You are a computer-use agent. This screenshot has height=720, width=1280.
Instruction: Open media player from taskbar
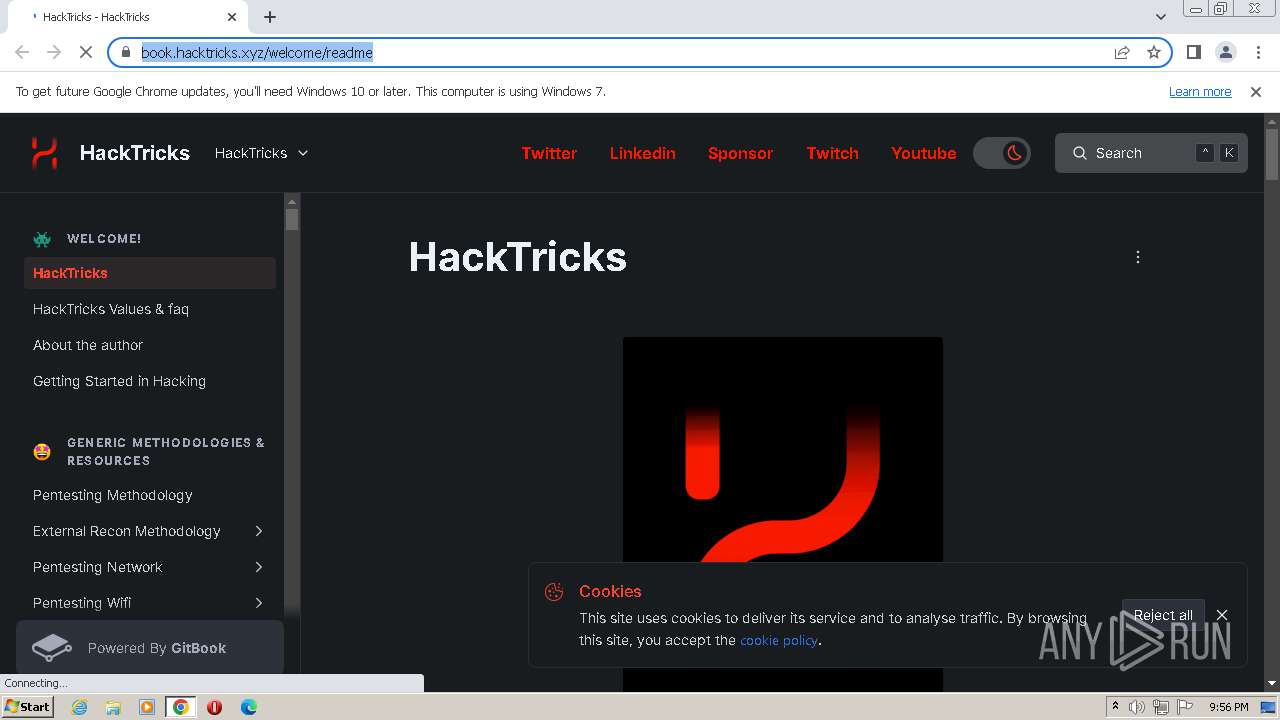(147, 707)
